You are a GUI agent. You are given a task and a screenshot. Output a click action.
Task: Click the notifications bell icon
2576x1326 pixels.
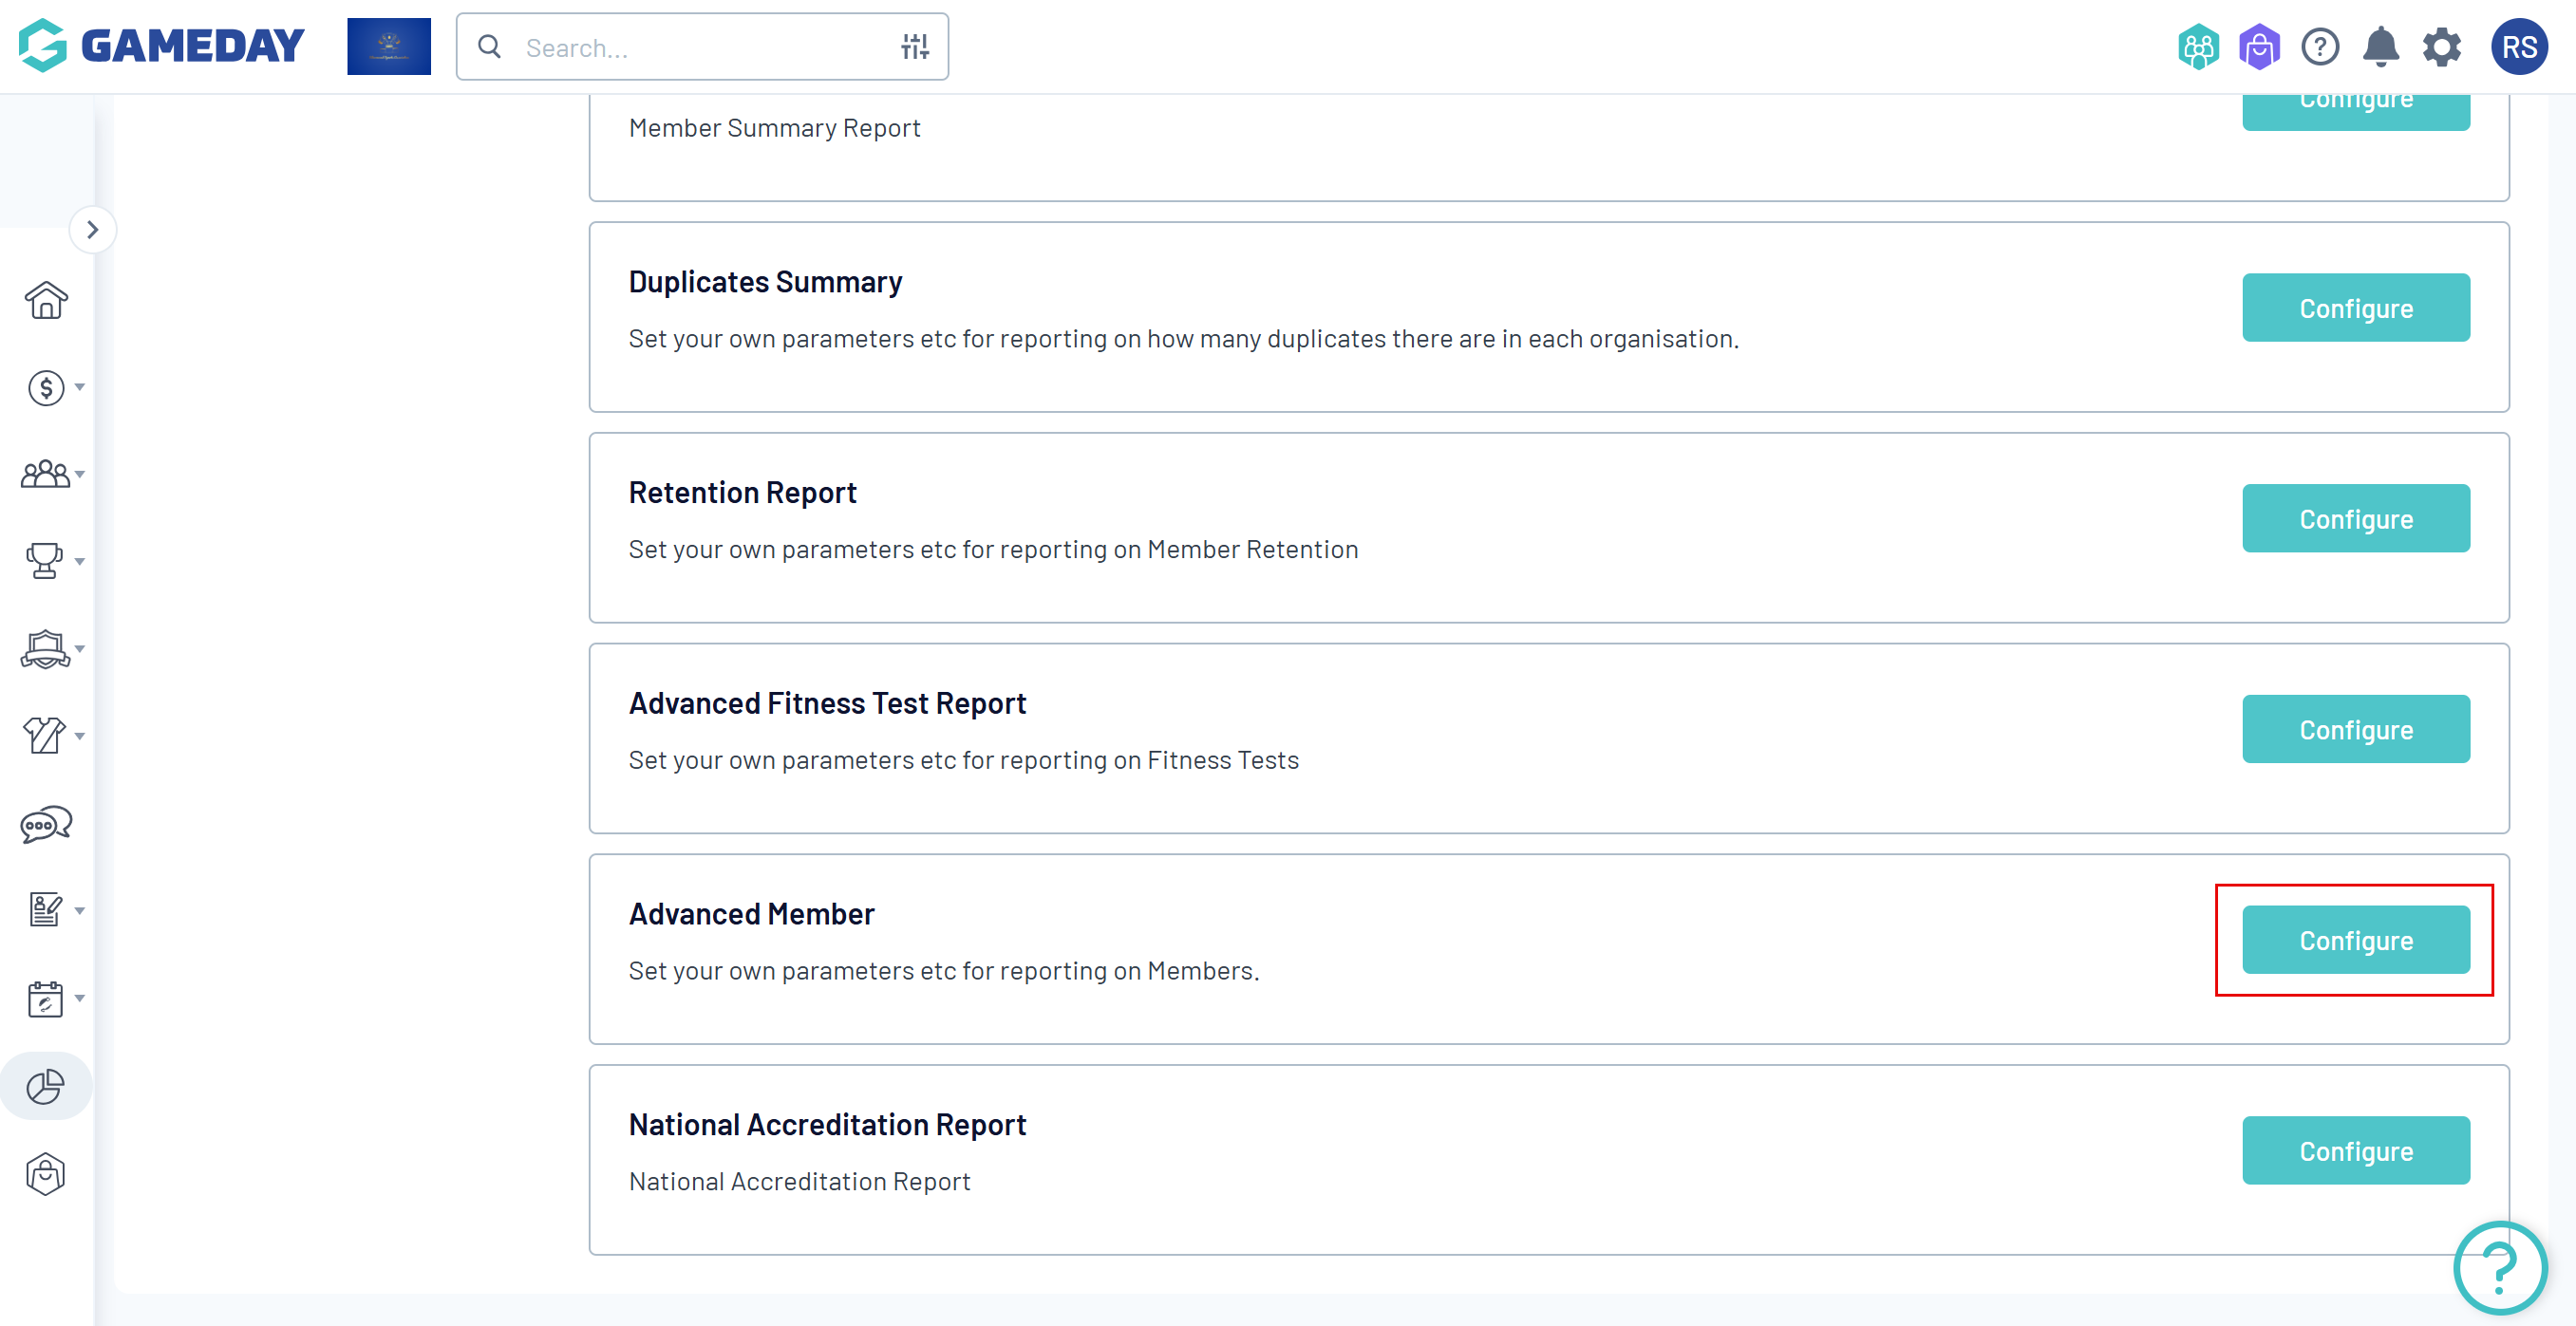pos(2380,47)
